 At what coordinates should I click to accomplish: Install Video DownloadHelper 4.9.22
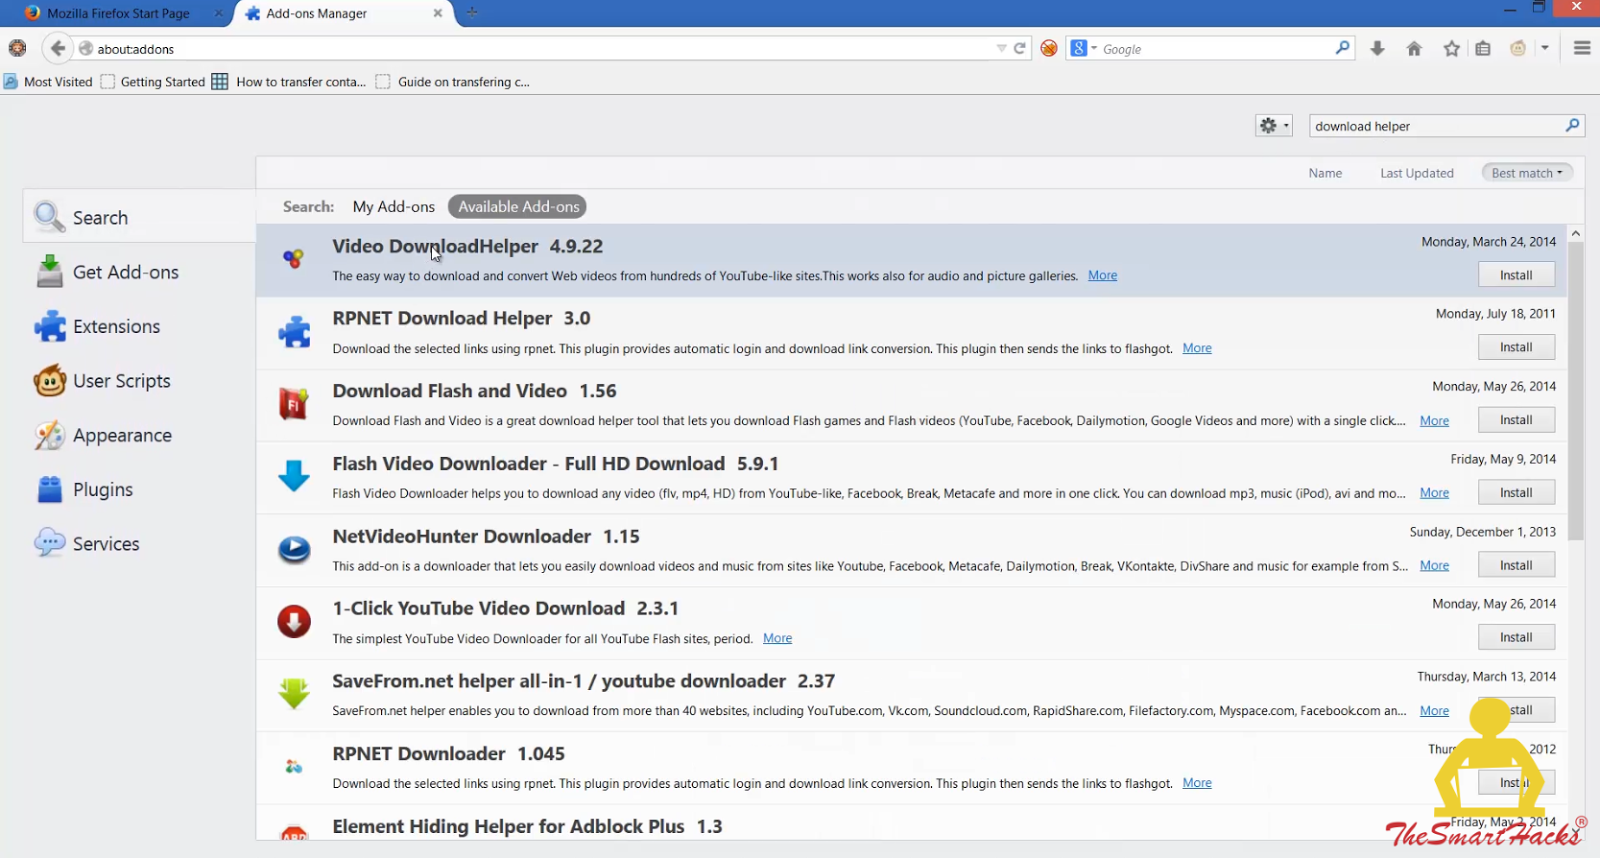[x=1516, y=275]
